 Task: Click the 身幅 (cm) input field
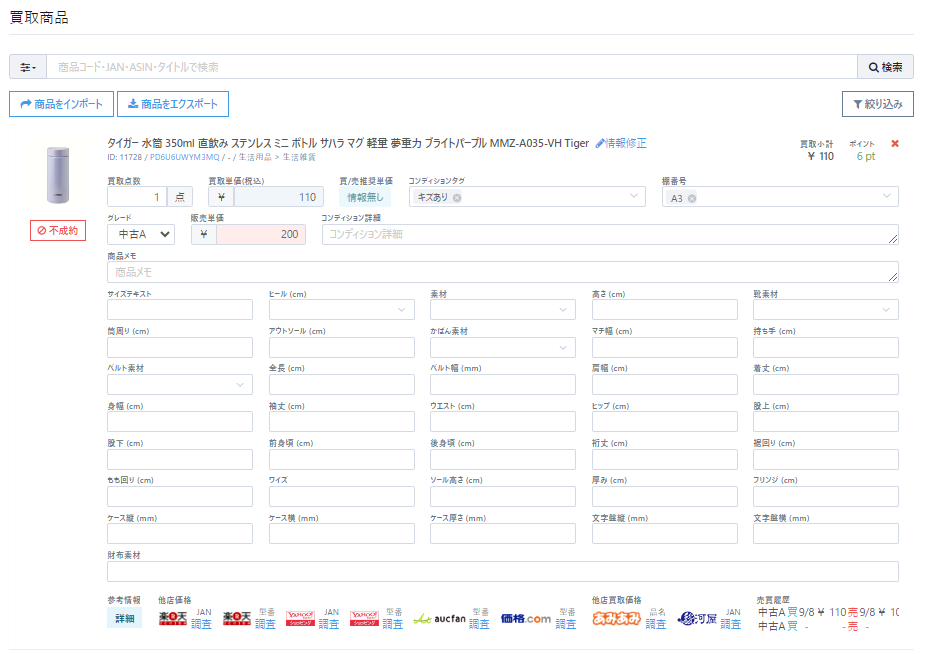click(x=180, y=422)
